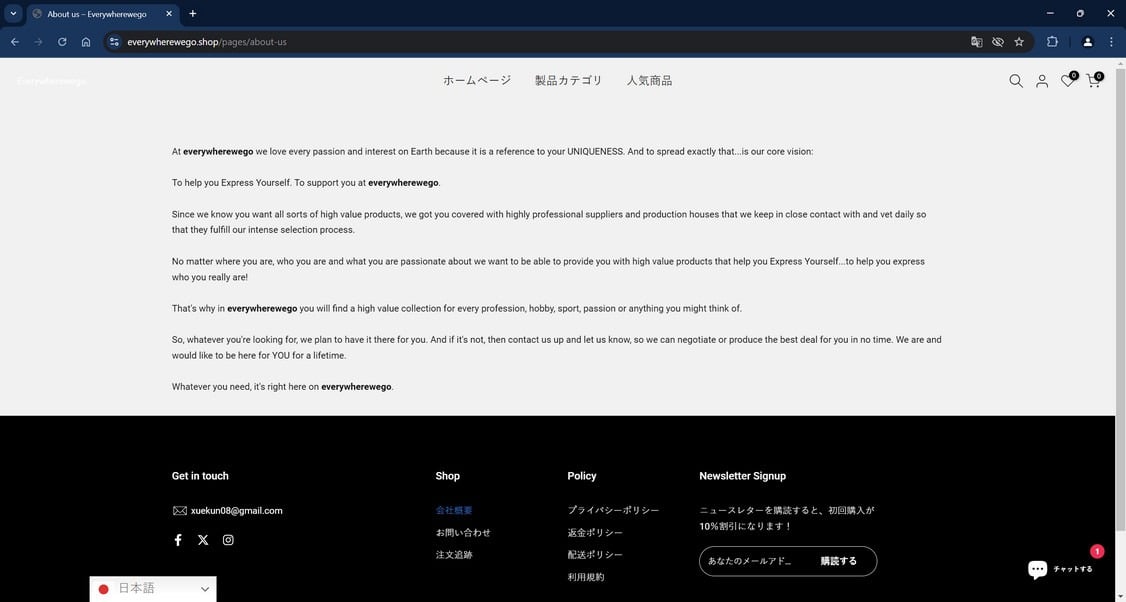1126x602 pixels.
Task: Open 製品カテゴリ menu item
Action: (568, 80)
